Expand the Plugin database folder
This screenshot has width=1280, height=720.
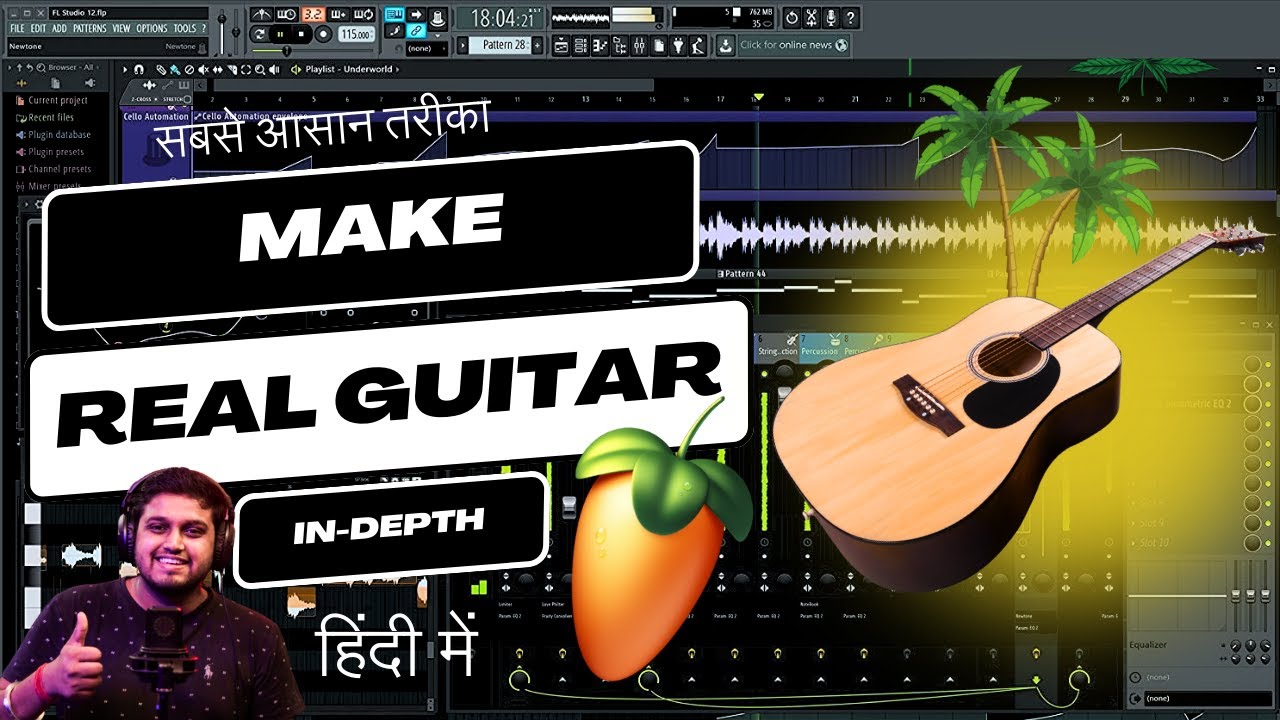[x=53, y=134]
